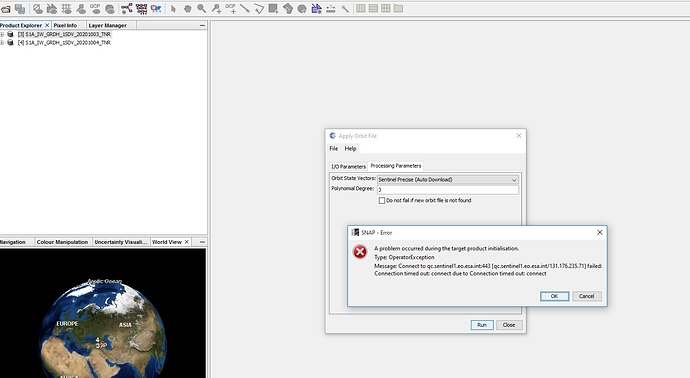Open Help menu in Apply Orbit File
690x378 pixels.
pos(350,149)
